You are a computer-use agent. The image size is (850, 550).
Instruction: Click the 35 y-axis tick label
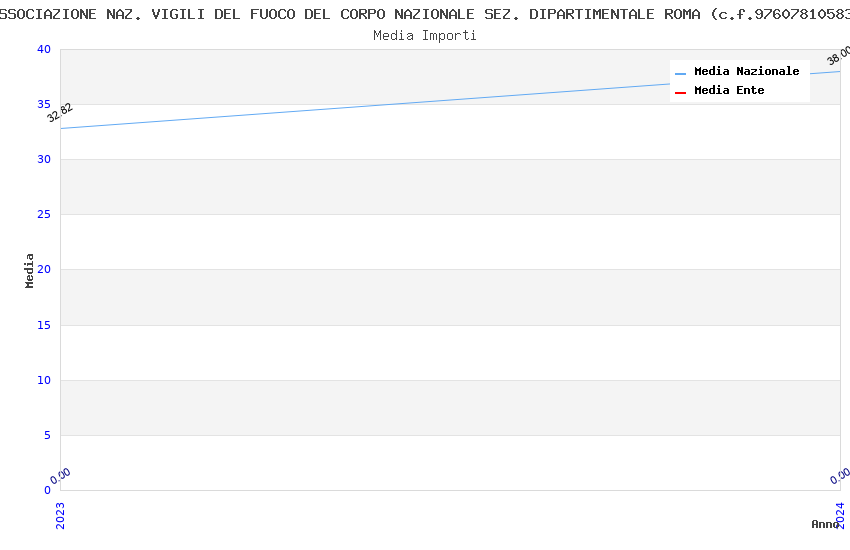44,104
